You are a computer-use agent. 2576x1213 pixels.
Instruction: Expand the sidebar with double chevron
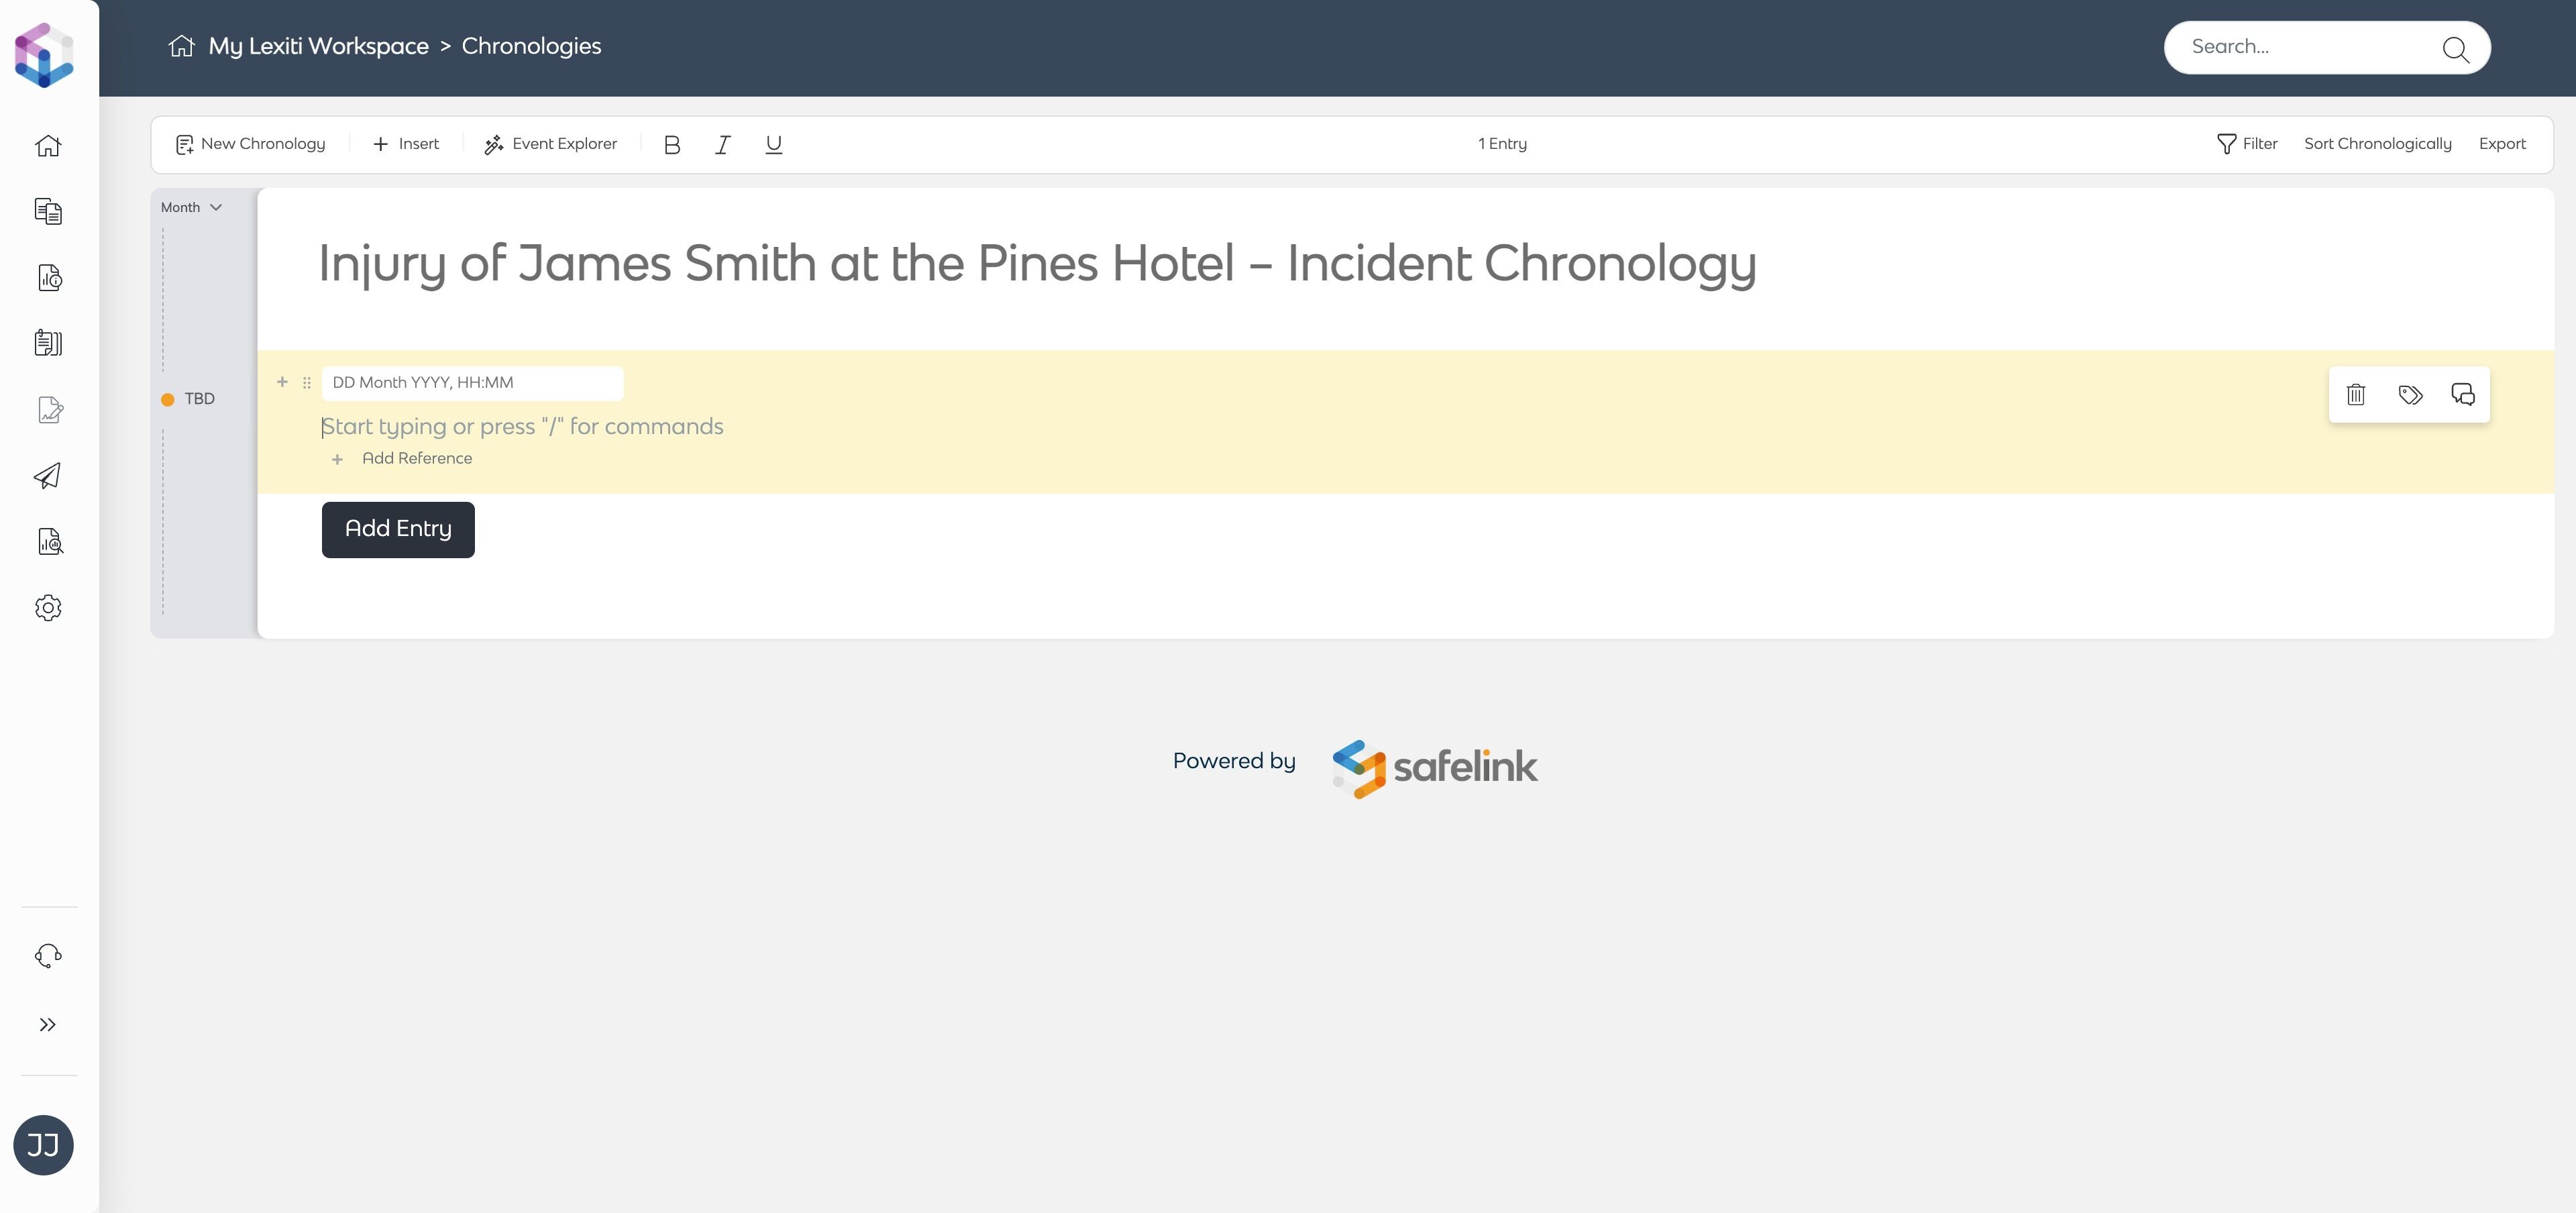point(48,1025)
